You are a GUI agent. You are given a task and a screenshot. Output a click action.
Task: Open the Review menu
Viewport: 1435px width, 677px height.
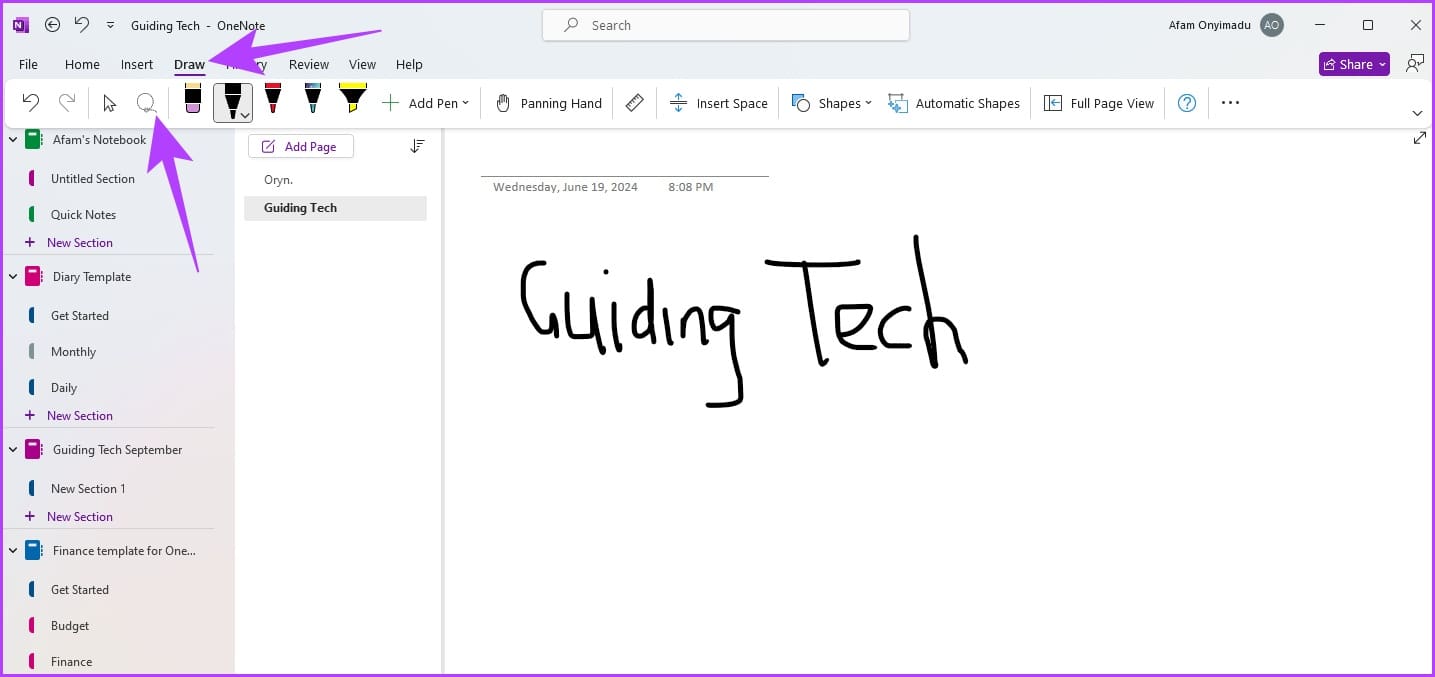click(x=308, y=63)
